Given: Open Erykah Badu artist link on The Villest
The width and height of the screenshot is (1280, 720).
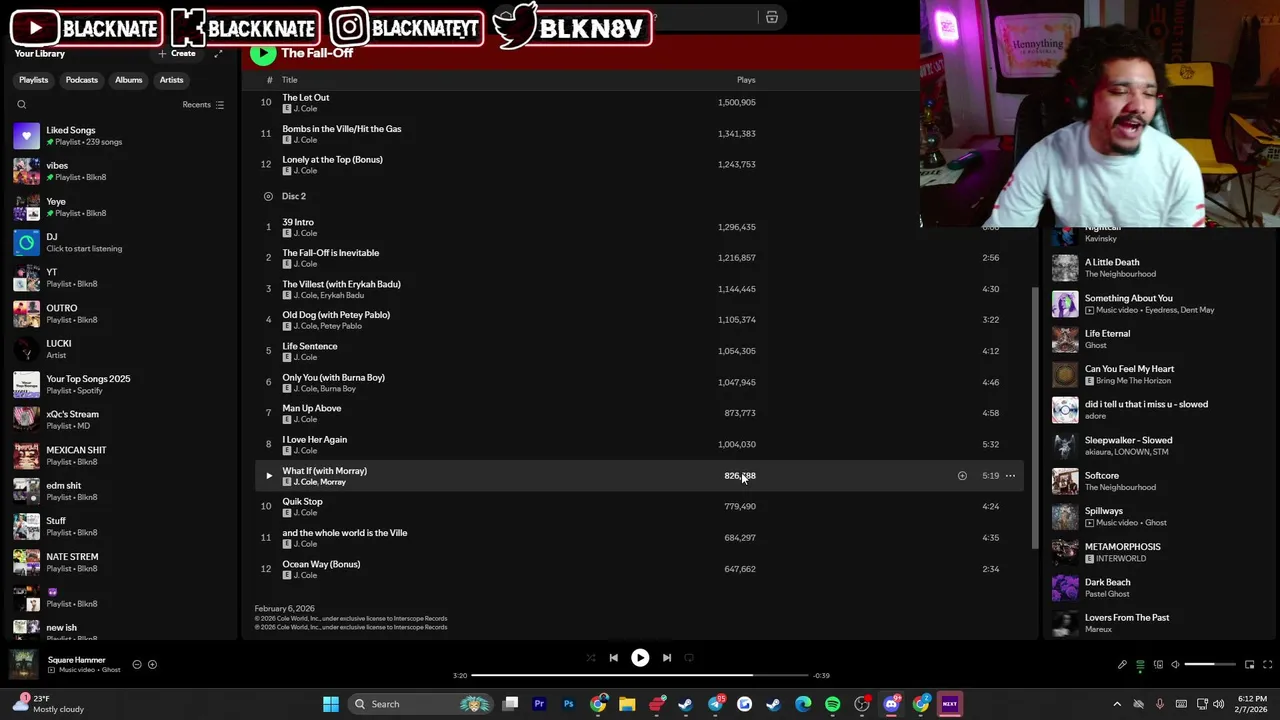Looking at the screenshot, I should pyautogui.click(x=342, y=295).
